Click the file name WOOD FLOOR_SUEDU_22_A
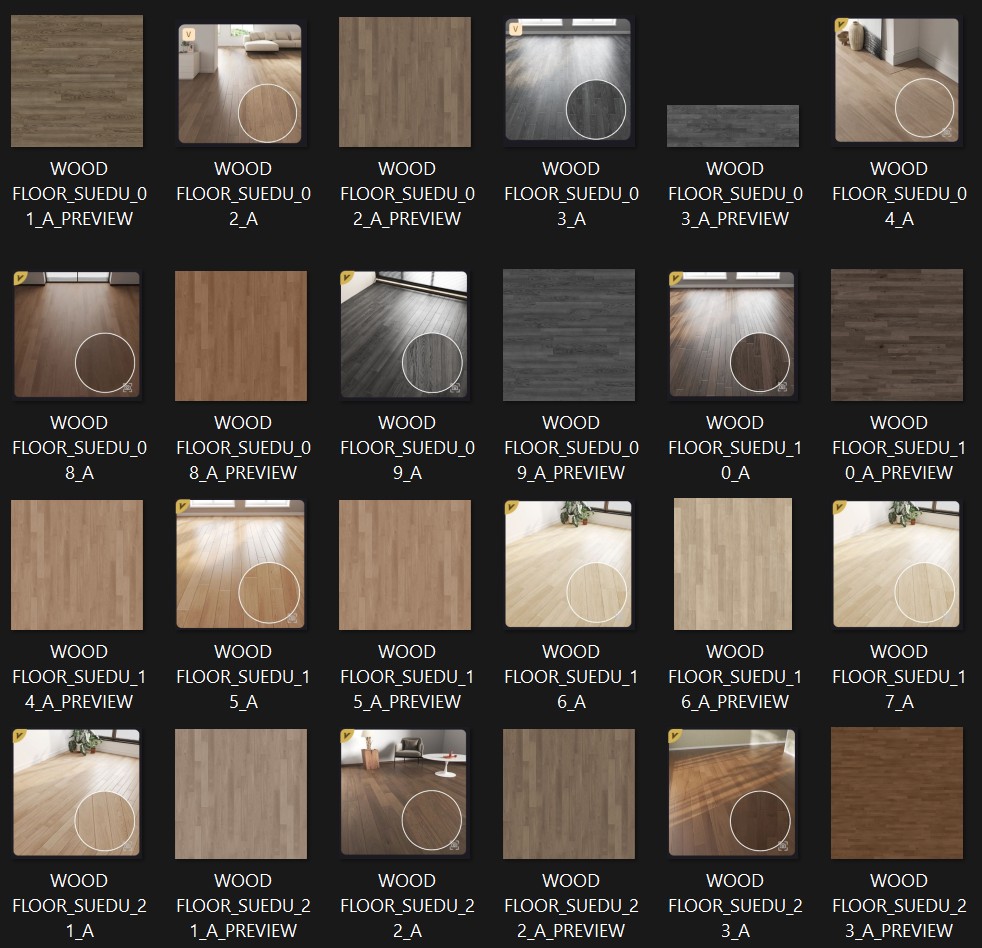The width and height of the screenshot is (982, 948). 407,906
